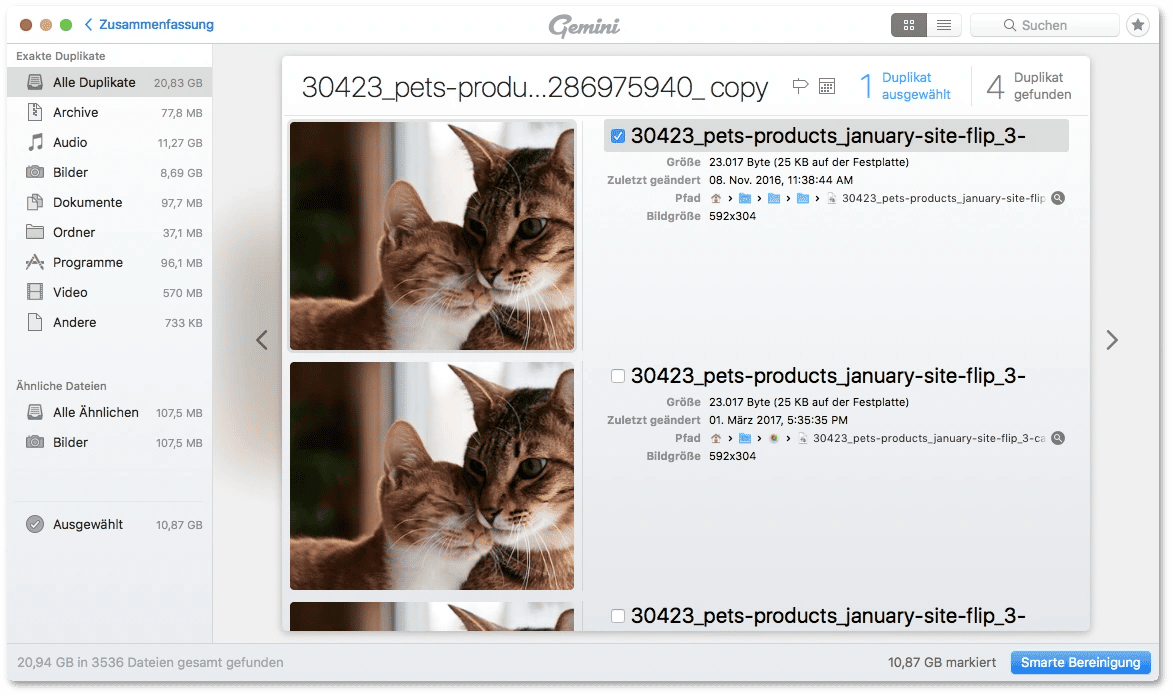Click the Audio music note icon
1172x695 pixels.
tap(35, 142)
